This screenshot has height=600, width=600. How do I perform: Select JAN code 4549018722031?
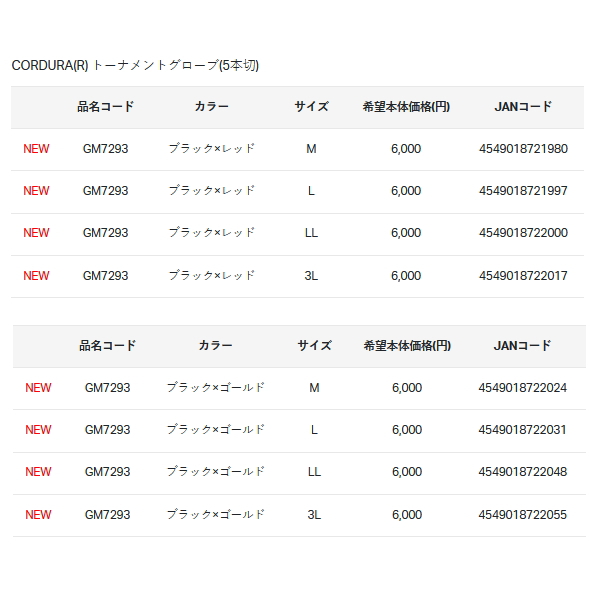point(522,430)
